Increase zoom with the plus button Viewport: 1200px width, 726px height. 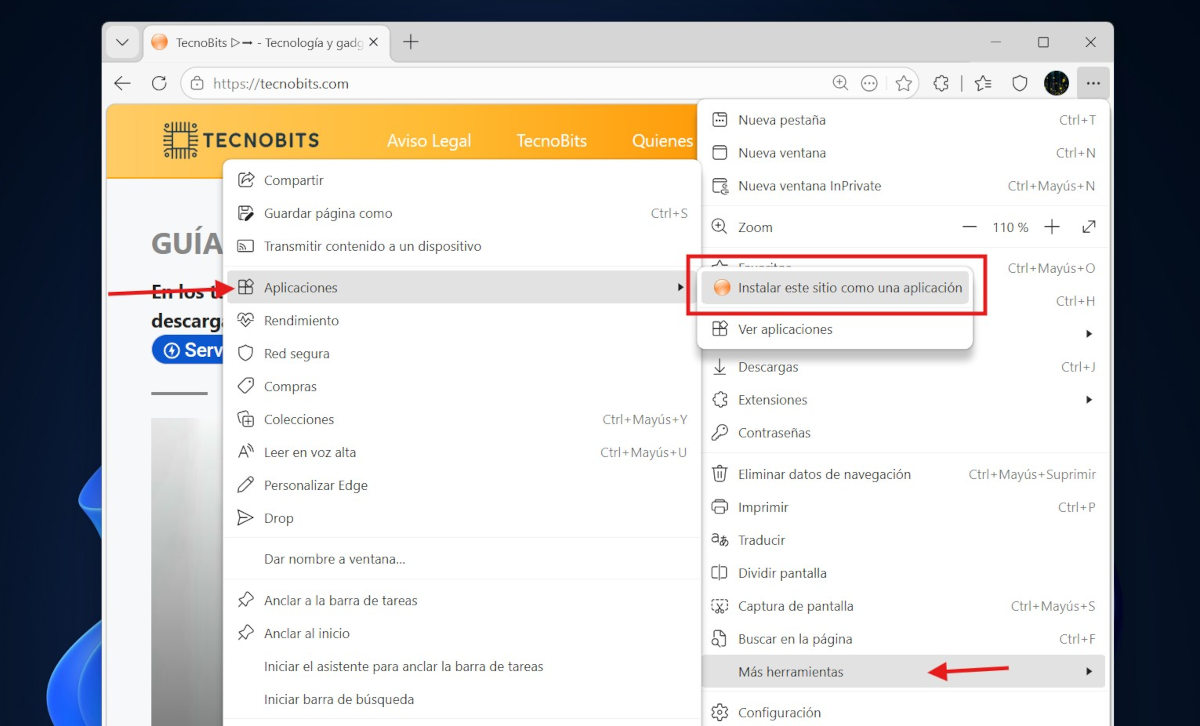(1052, 227)
